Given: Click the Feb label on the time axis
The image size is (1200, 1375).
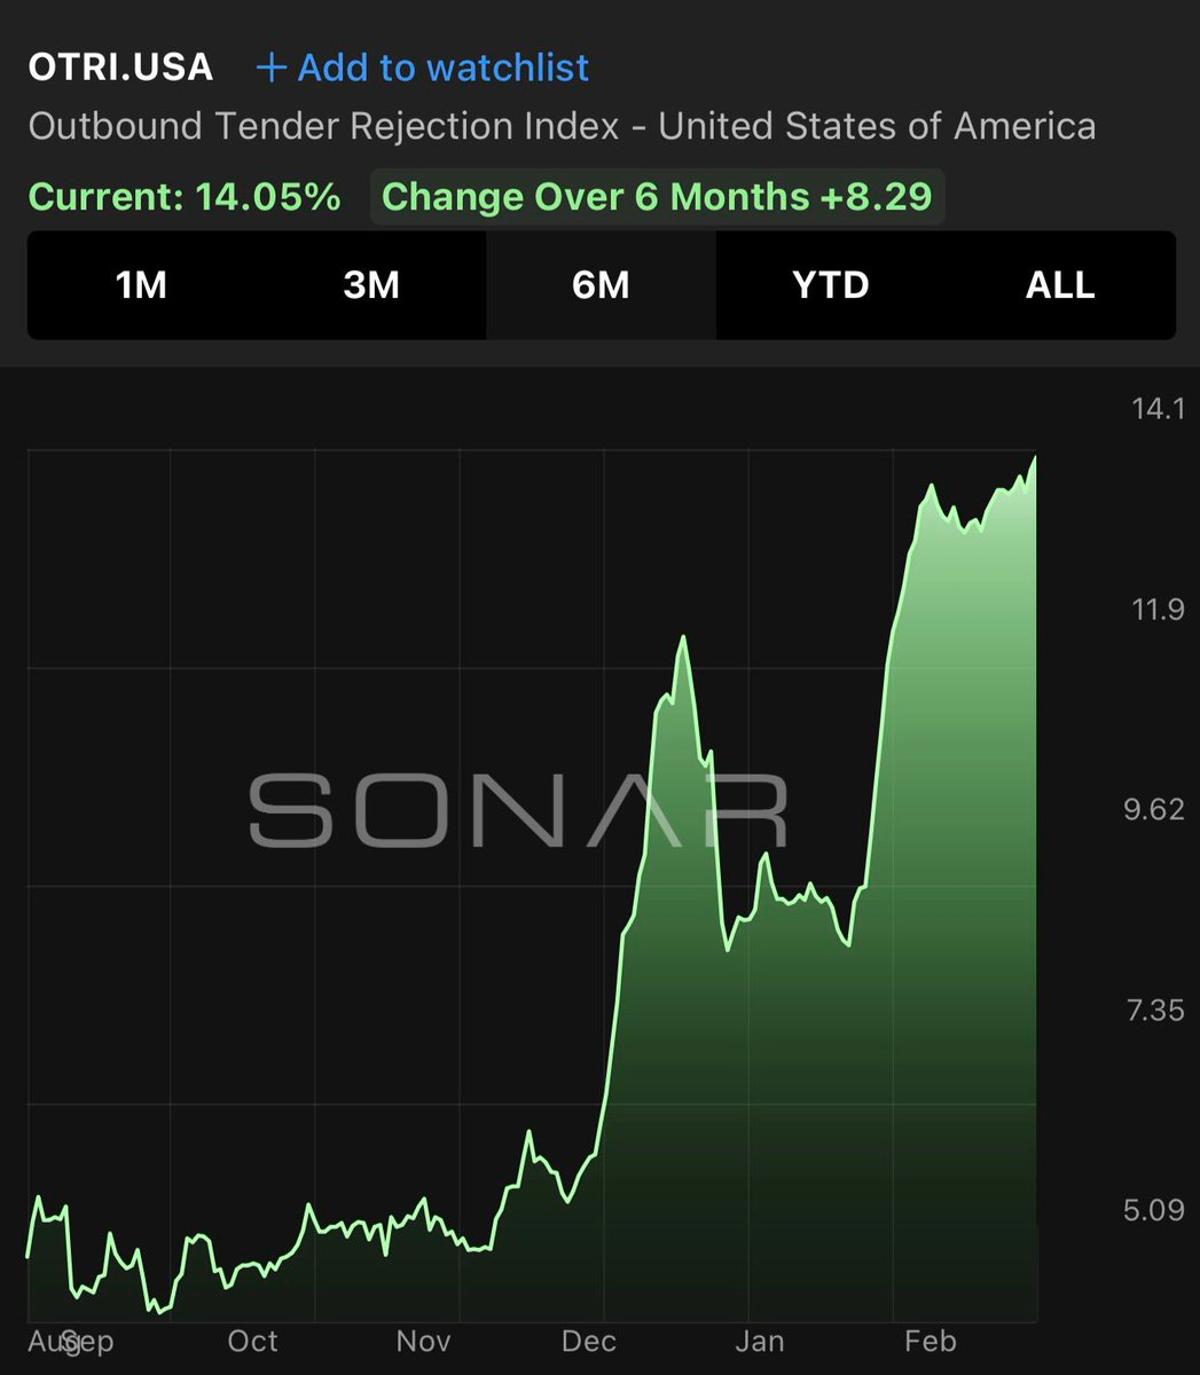Looking at the screenshot, I should pos(930,1341).
